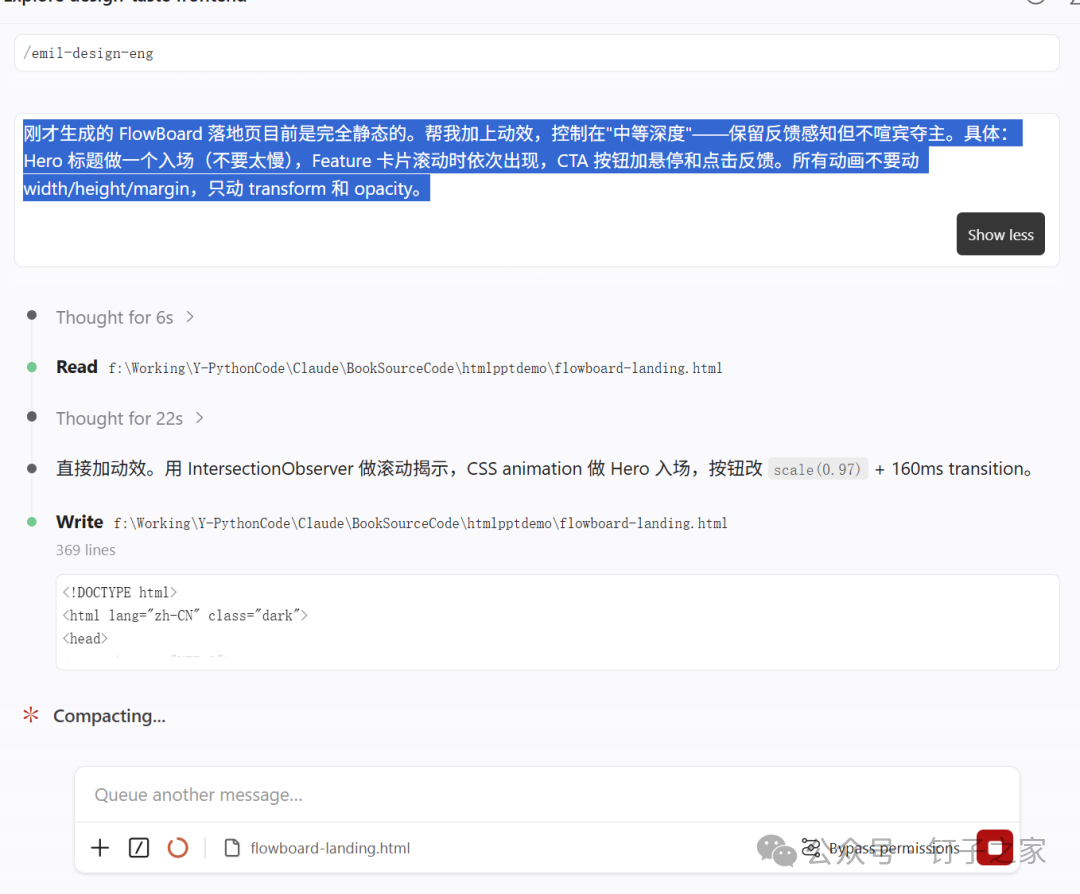Expand the Thought for 6s section

tap(125, 318)
